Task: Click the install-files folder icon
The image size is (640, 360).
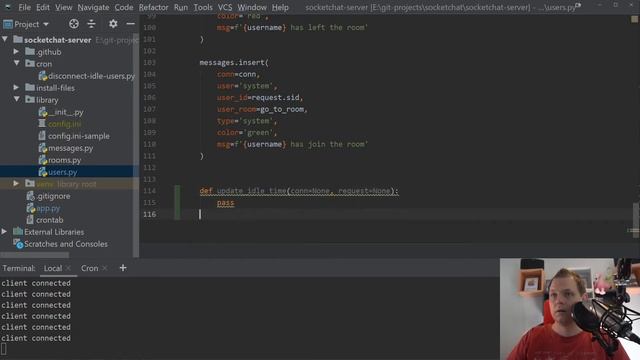Action: (30, 87)
